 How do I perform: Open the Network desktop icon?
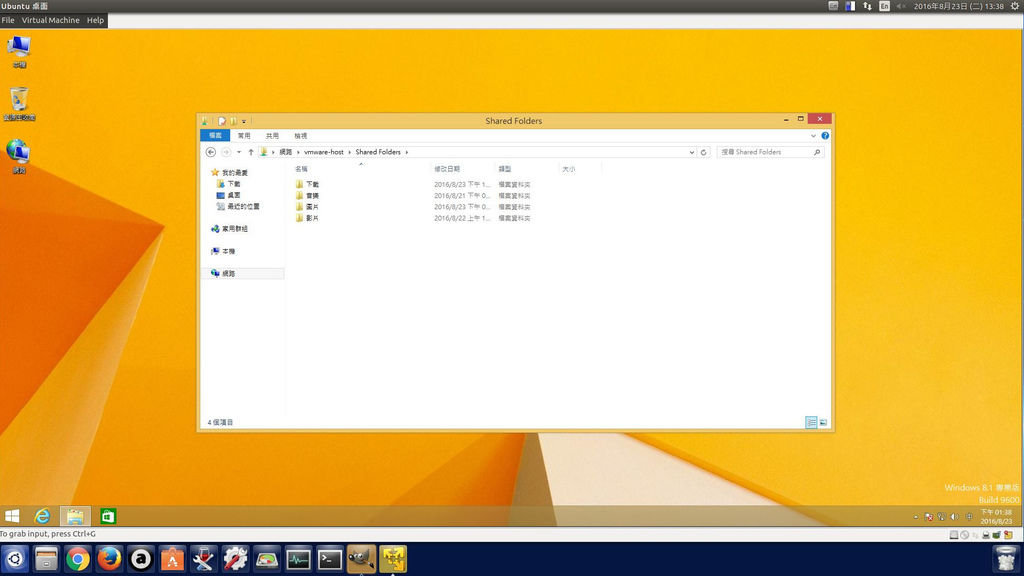pyautogui.click(x=19, y=157)
